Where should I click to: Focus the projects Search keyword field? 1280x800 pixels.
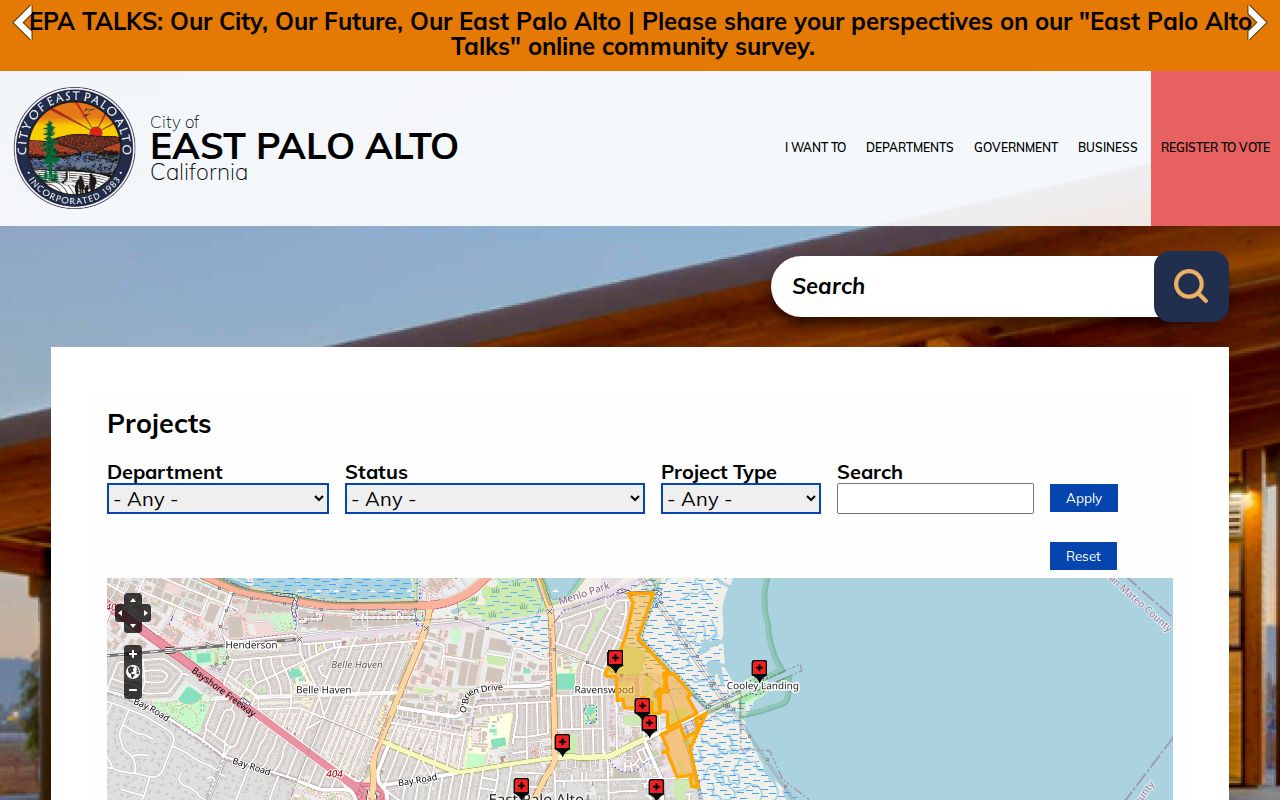click(935, 498)
